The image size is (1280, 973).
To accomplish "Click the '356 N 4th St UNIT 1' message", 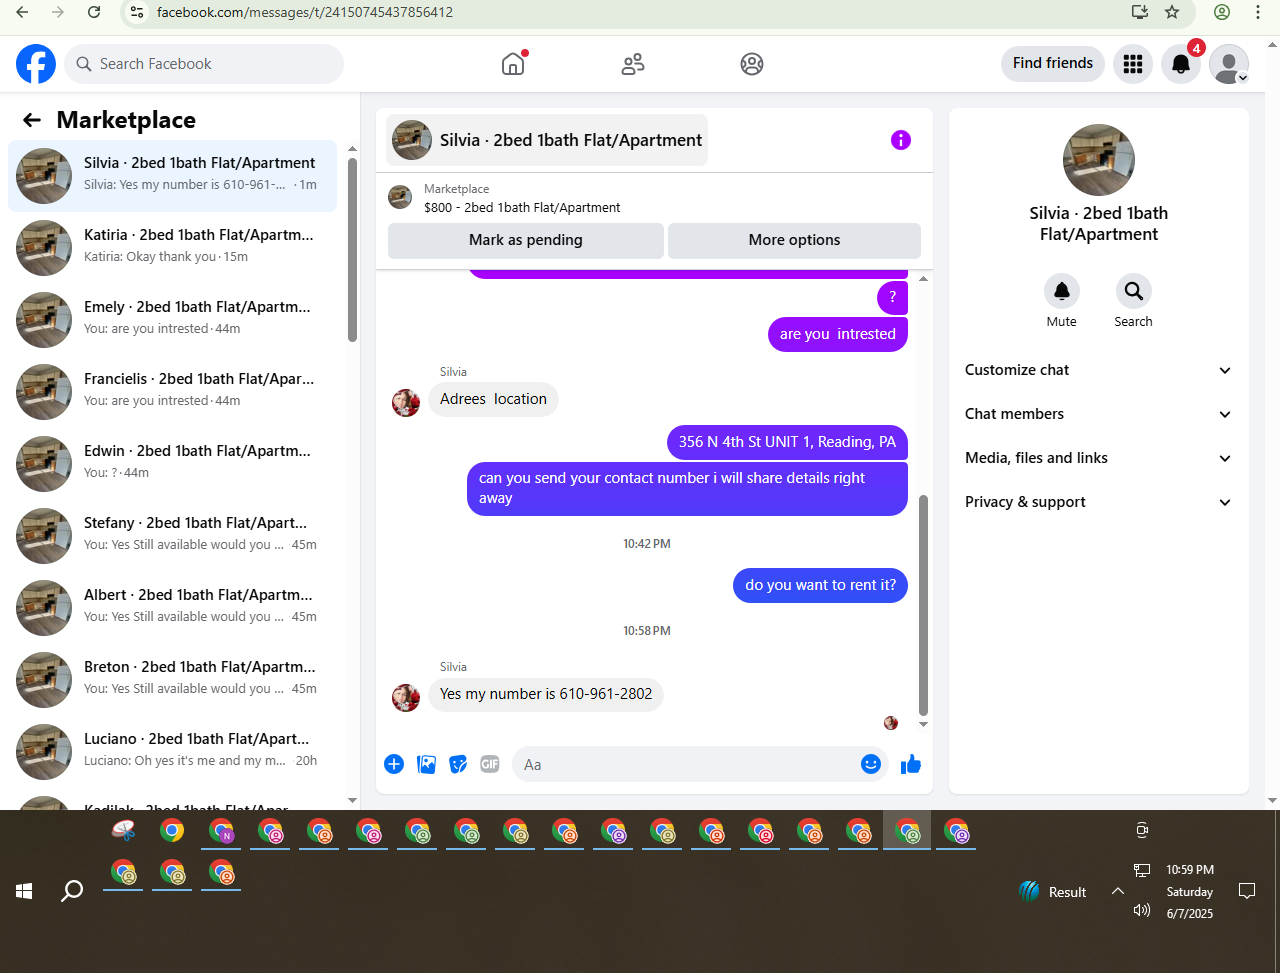I will 787,442.
